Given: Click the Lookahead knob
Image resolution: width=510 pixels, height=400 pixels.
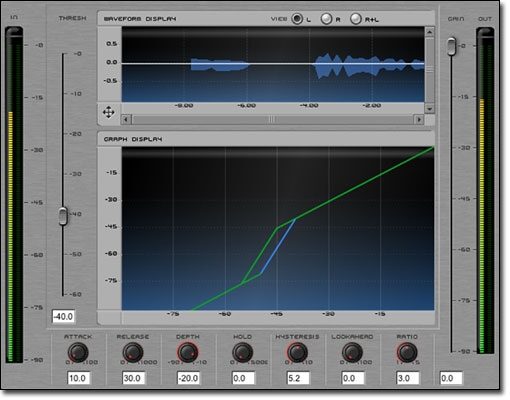Looking at the screenshot, I should 352,353.
